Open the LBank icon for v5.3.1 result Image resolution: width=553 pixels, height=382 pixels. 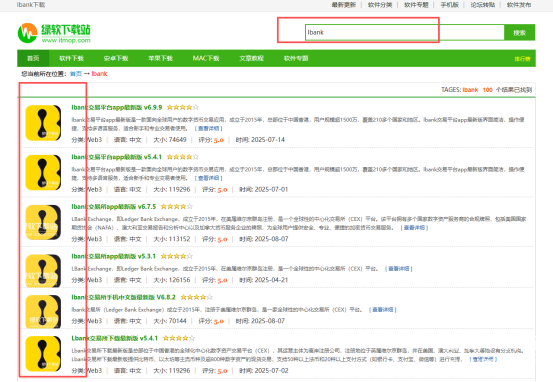pyautogui.click(x=43, y=271)
